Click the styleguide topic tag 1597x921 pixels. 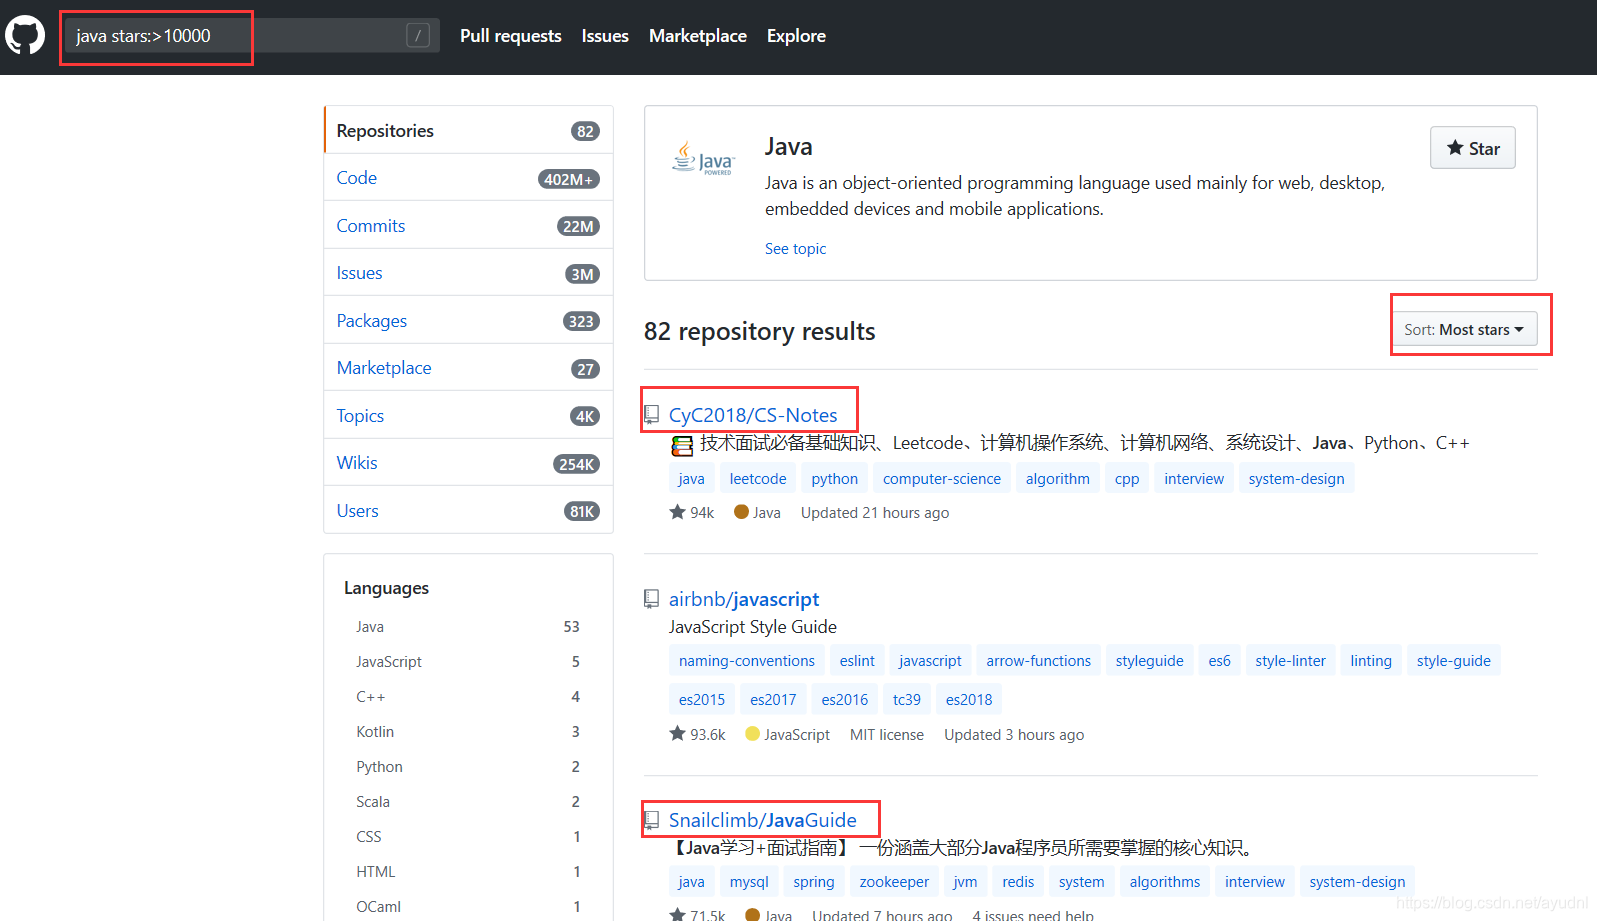pos(1150,661)
